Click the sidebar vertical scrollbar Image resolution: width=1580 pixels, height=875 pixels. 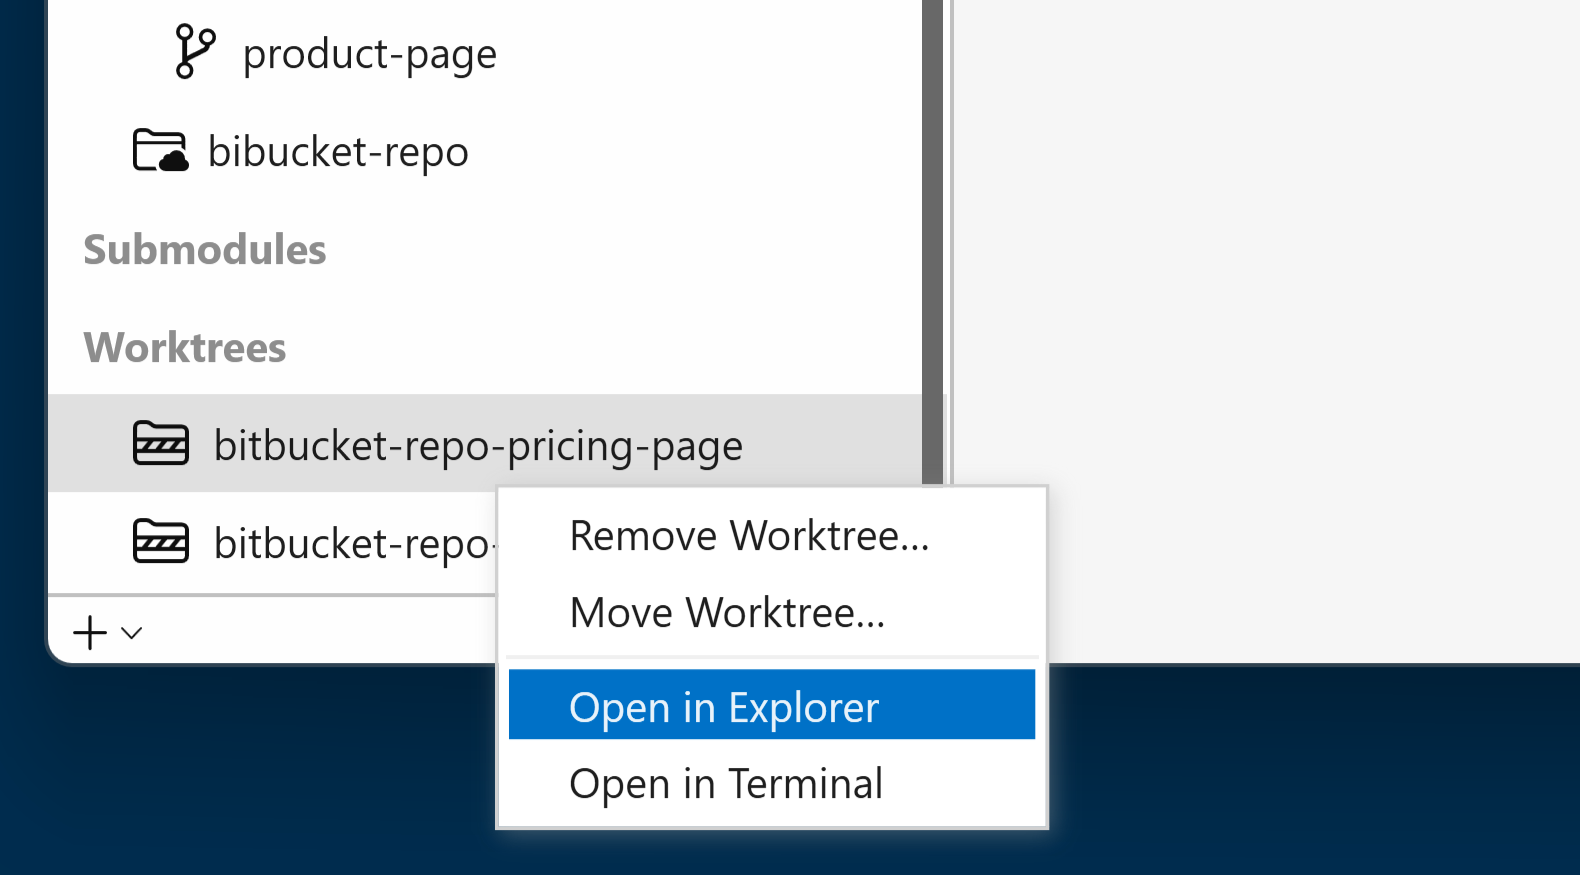932,240
